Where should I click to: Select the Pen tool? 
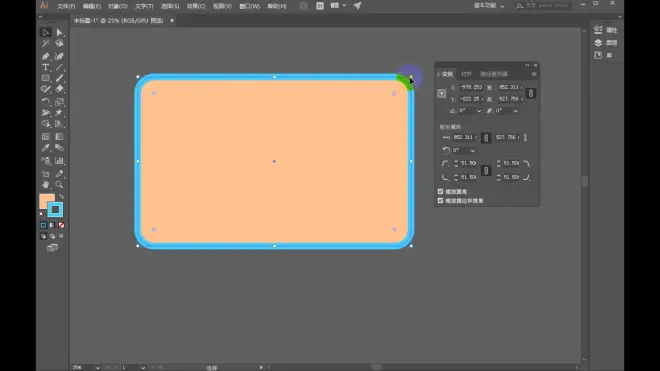click(45, 56)
